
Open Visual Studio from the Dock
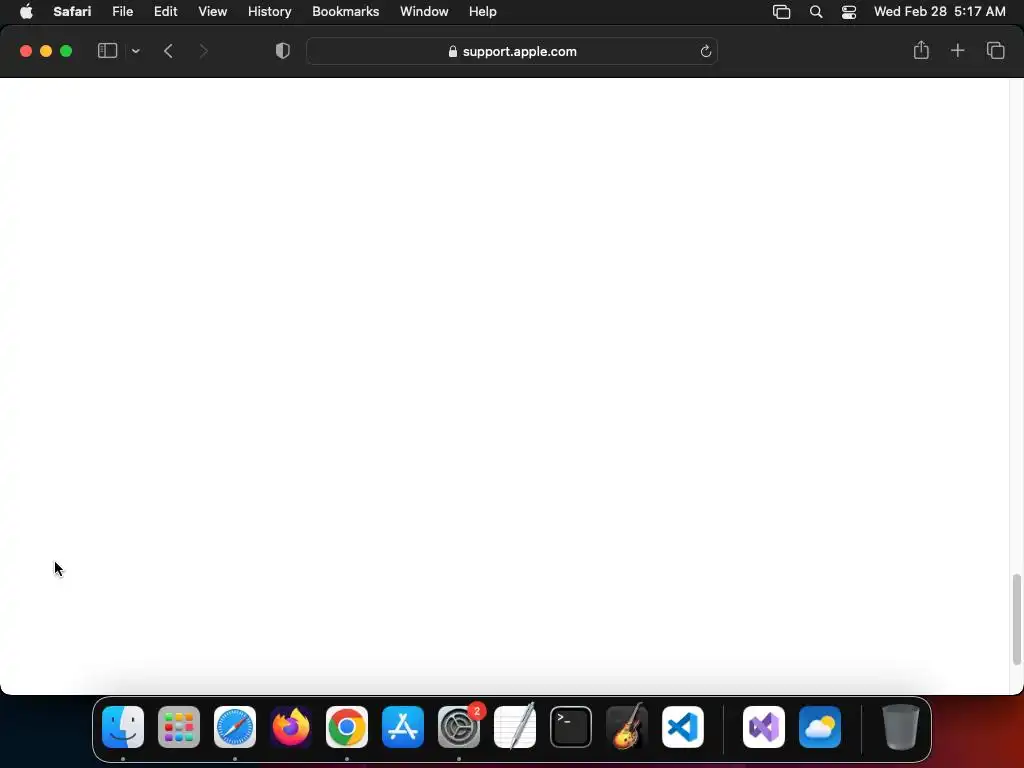click(763, 727)
